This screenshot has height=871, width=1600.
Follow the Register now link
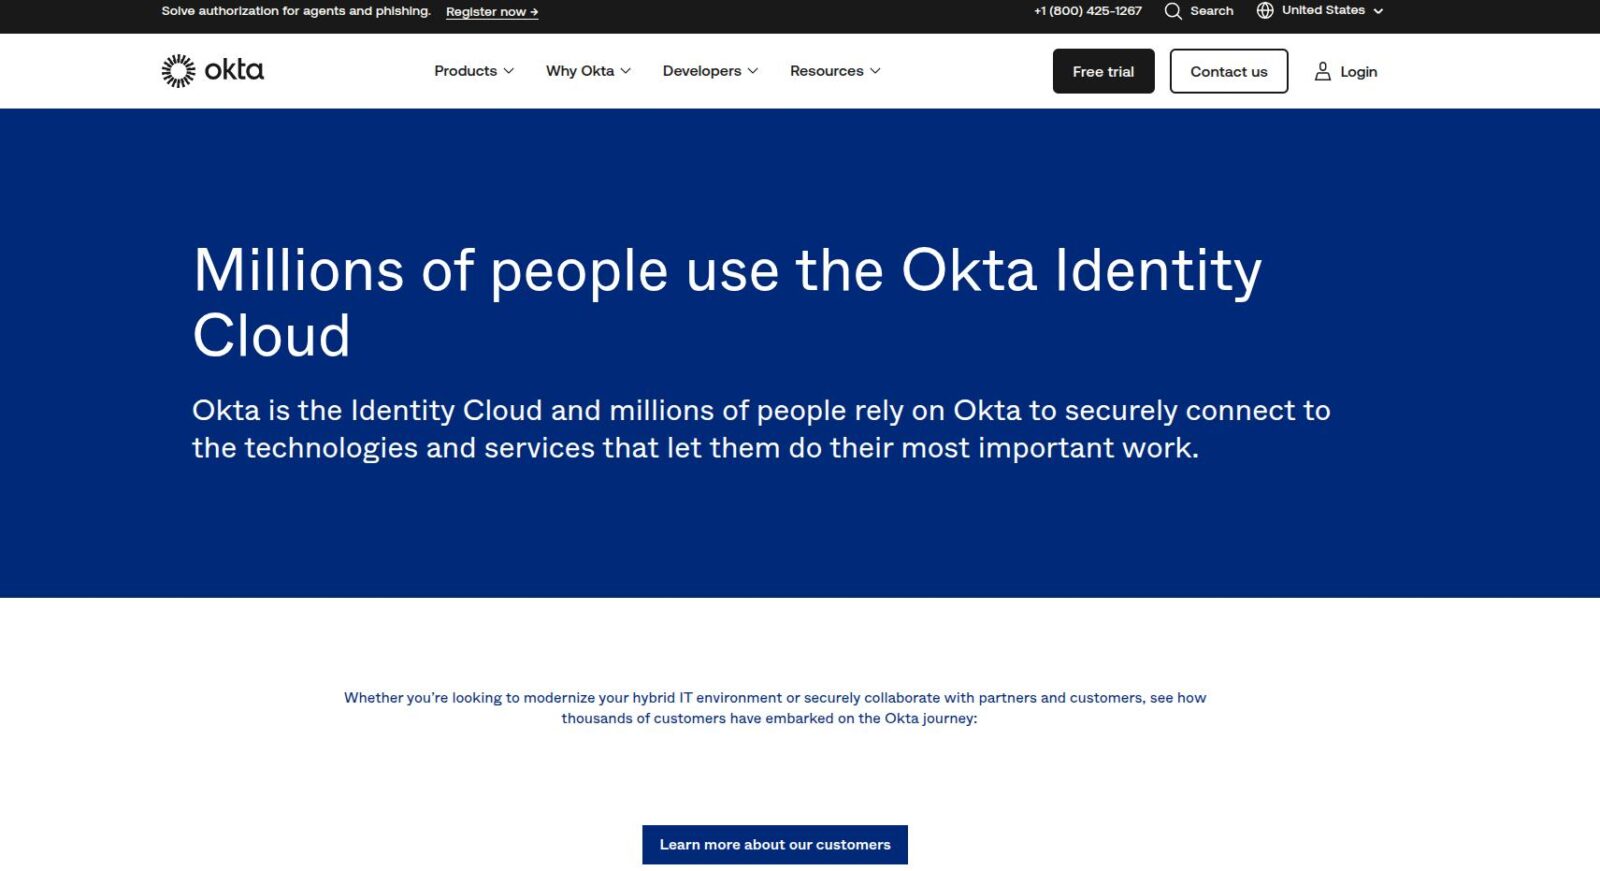pyautogui.click(x=492, y=12)
